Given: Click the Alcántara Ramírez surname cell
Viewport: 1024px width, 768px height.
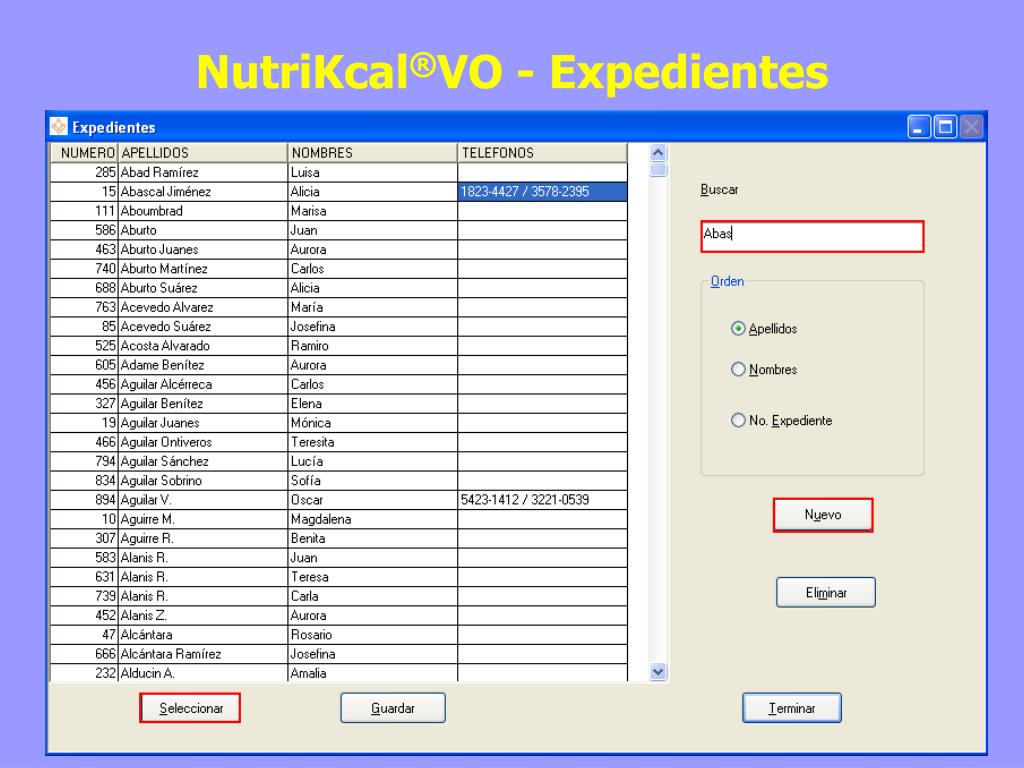Looking at the screenshot, I should tap(203, 654).
